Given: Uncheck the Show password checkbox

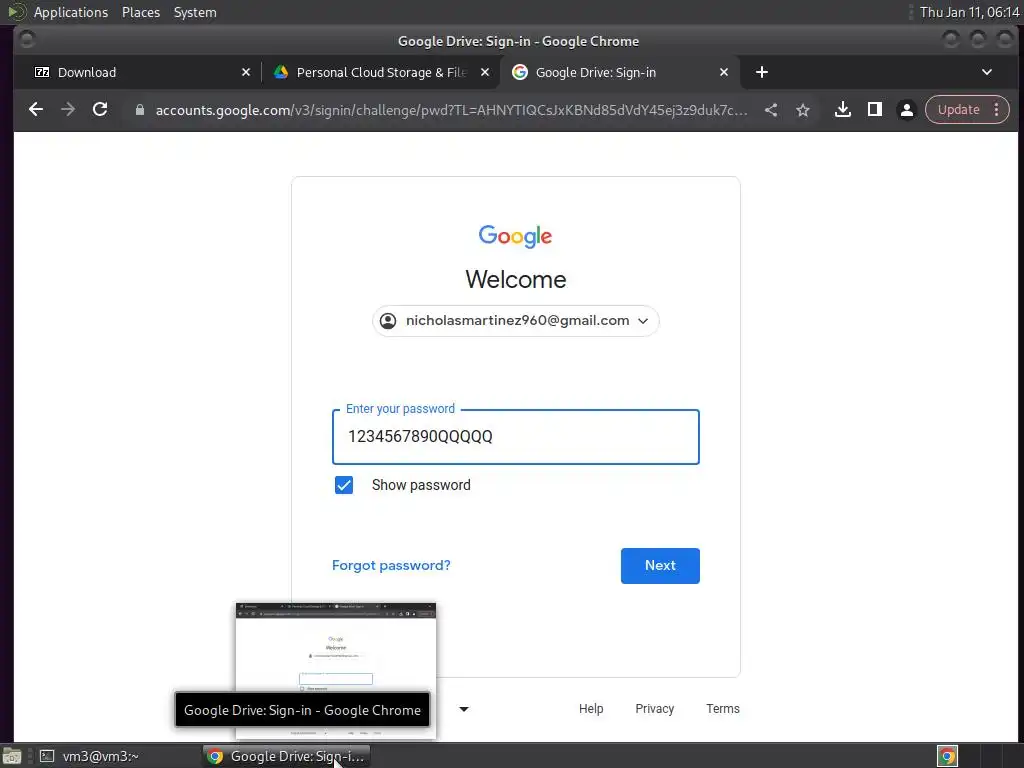Looking at the screenshot, I should pyautogui.click(x=344, y=485).
